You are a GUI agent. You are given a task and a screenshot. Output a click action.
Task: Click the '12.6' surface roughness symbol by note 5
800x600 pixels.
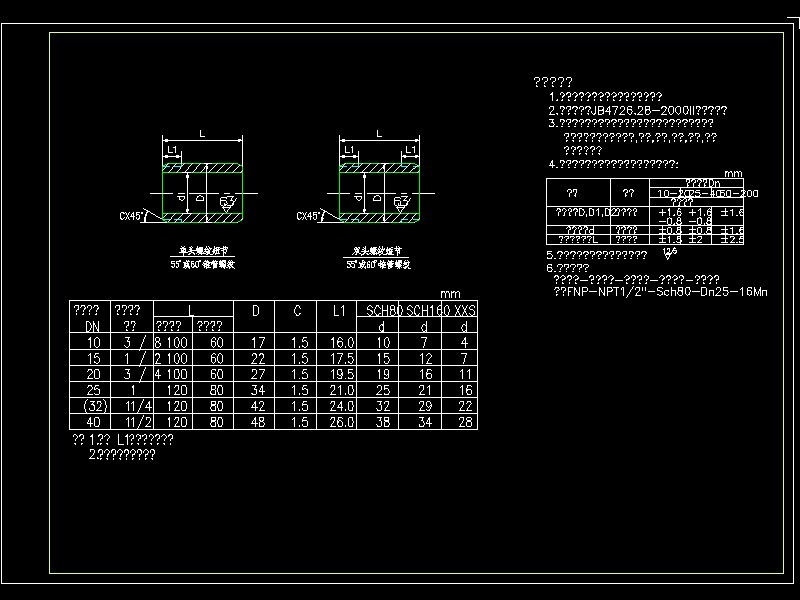(669, 253)
